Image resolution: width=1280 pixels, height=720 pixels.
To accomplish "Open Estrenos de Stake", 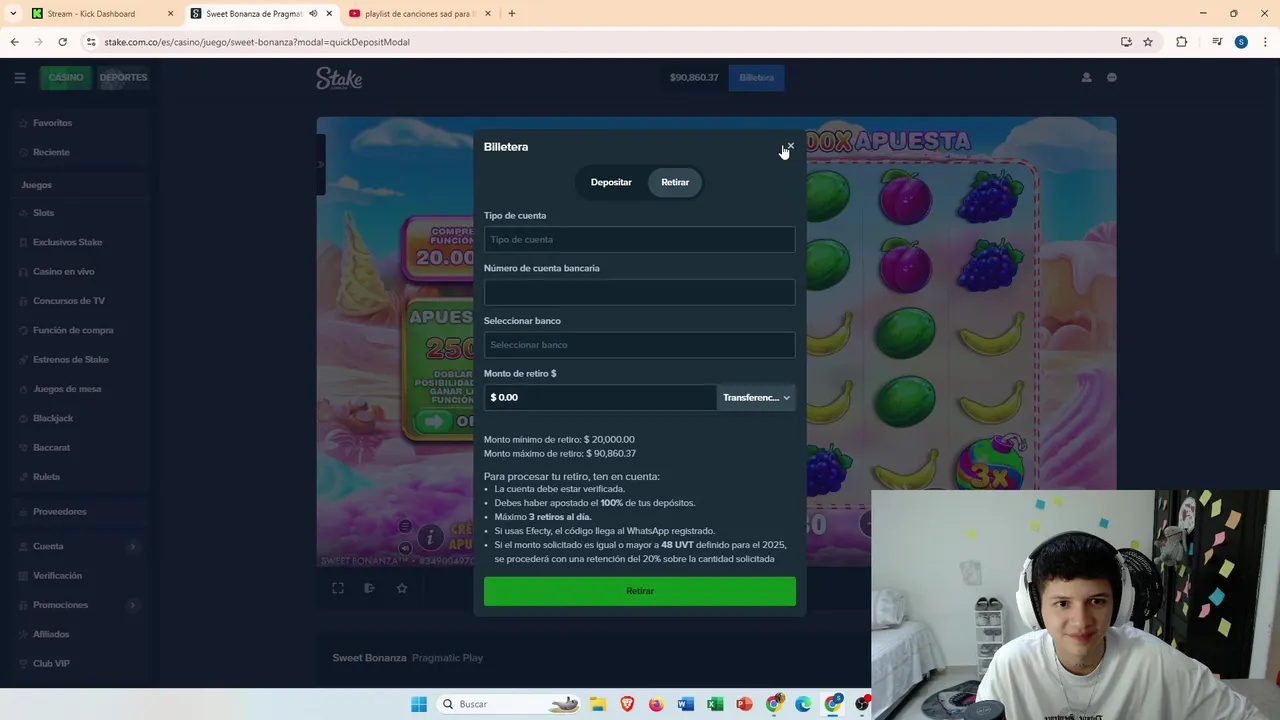I will click(70, 359).
